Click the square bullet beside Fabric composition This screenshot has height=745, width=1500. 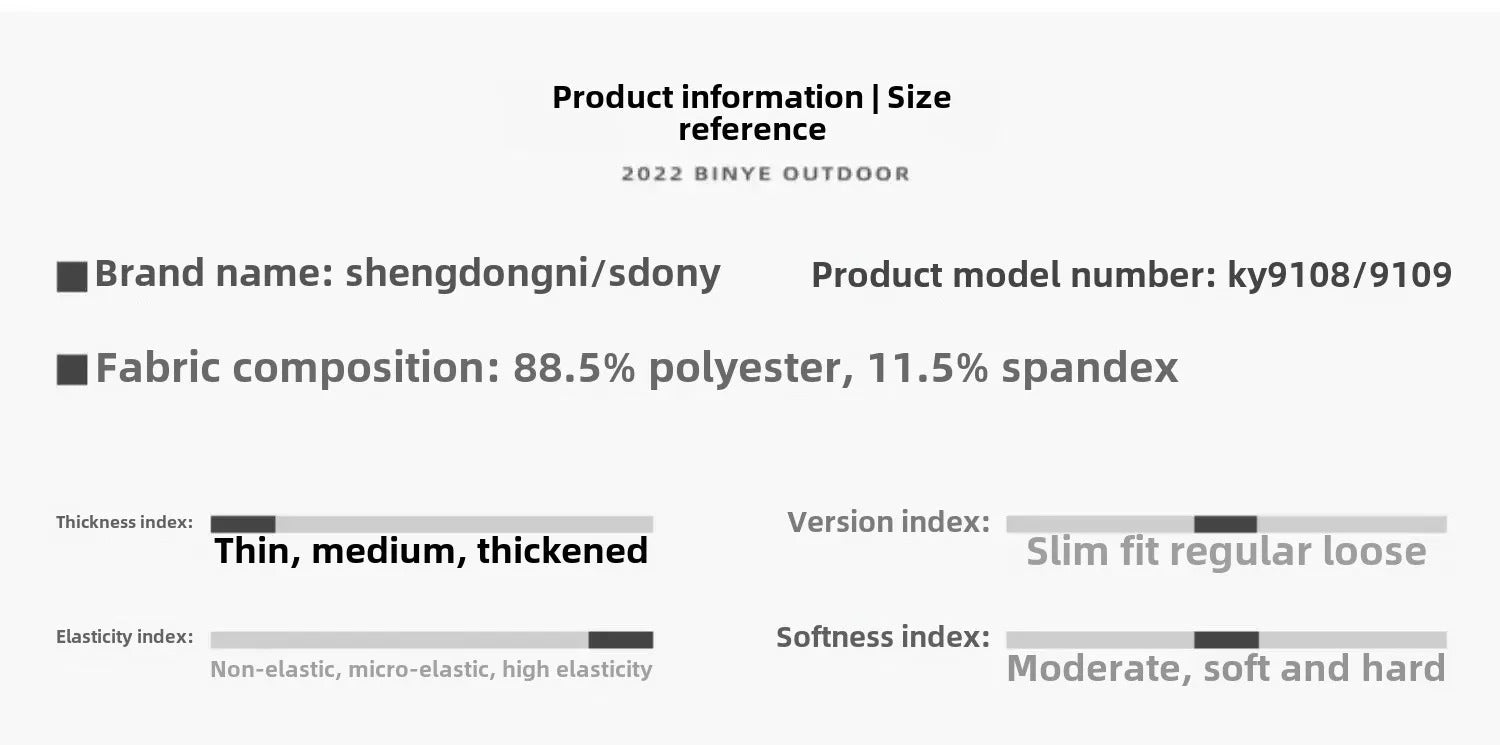coord(72,370)
